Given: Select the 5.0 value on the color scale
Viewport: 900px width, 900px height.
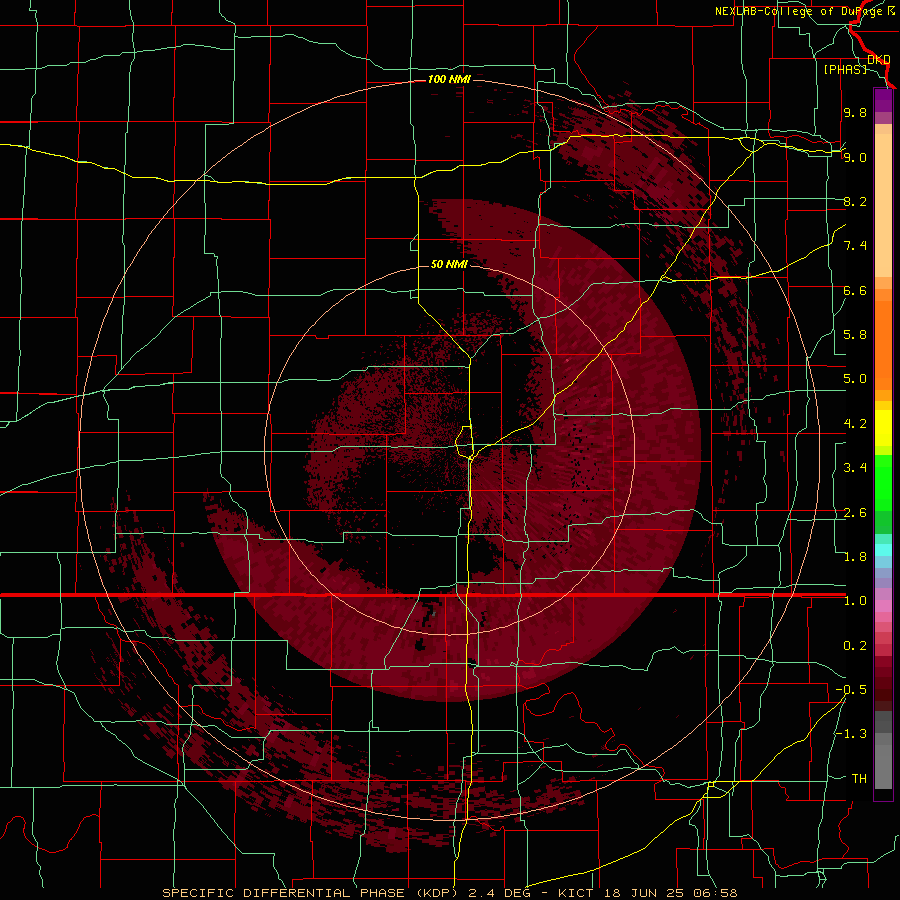Looking at the screenshot, I should click(855, 379).
